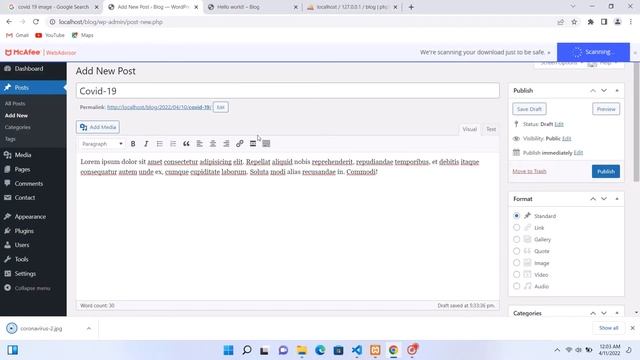Edit the permalink slug button
The width and height of the screenshot is (640, 360).
pyautogui.click(x=220, y=107)
